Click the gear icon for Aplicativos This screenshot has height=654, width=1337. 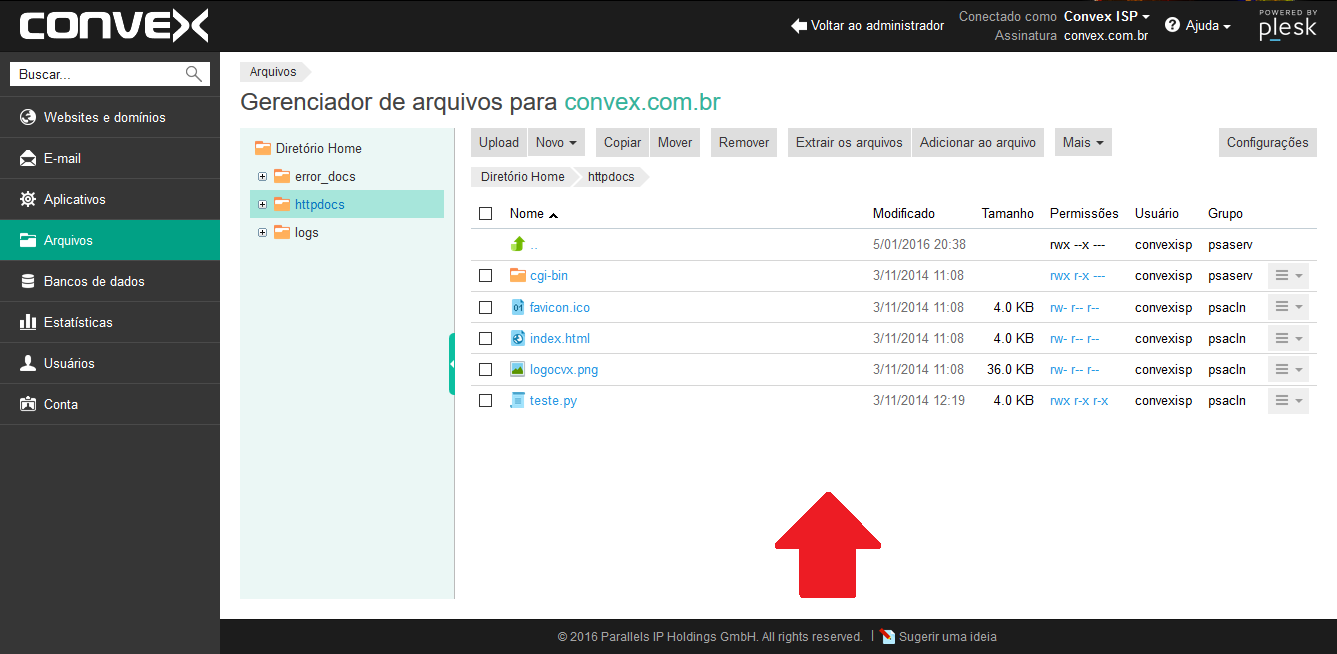[x=28, y=199]
